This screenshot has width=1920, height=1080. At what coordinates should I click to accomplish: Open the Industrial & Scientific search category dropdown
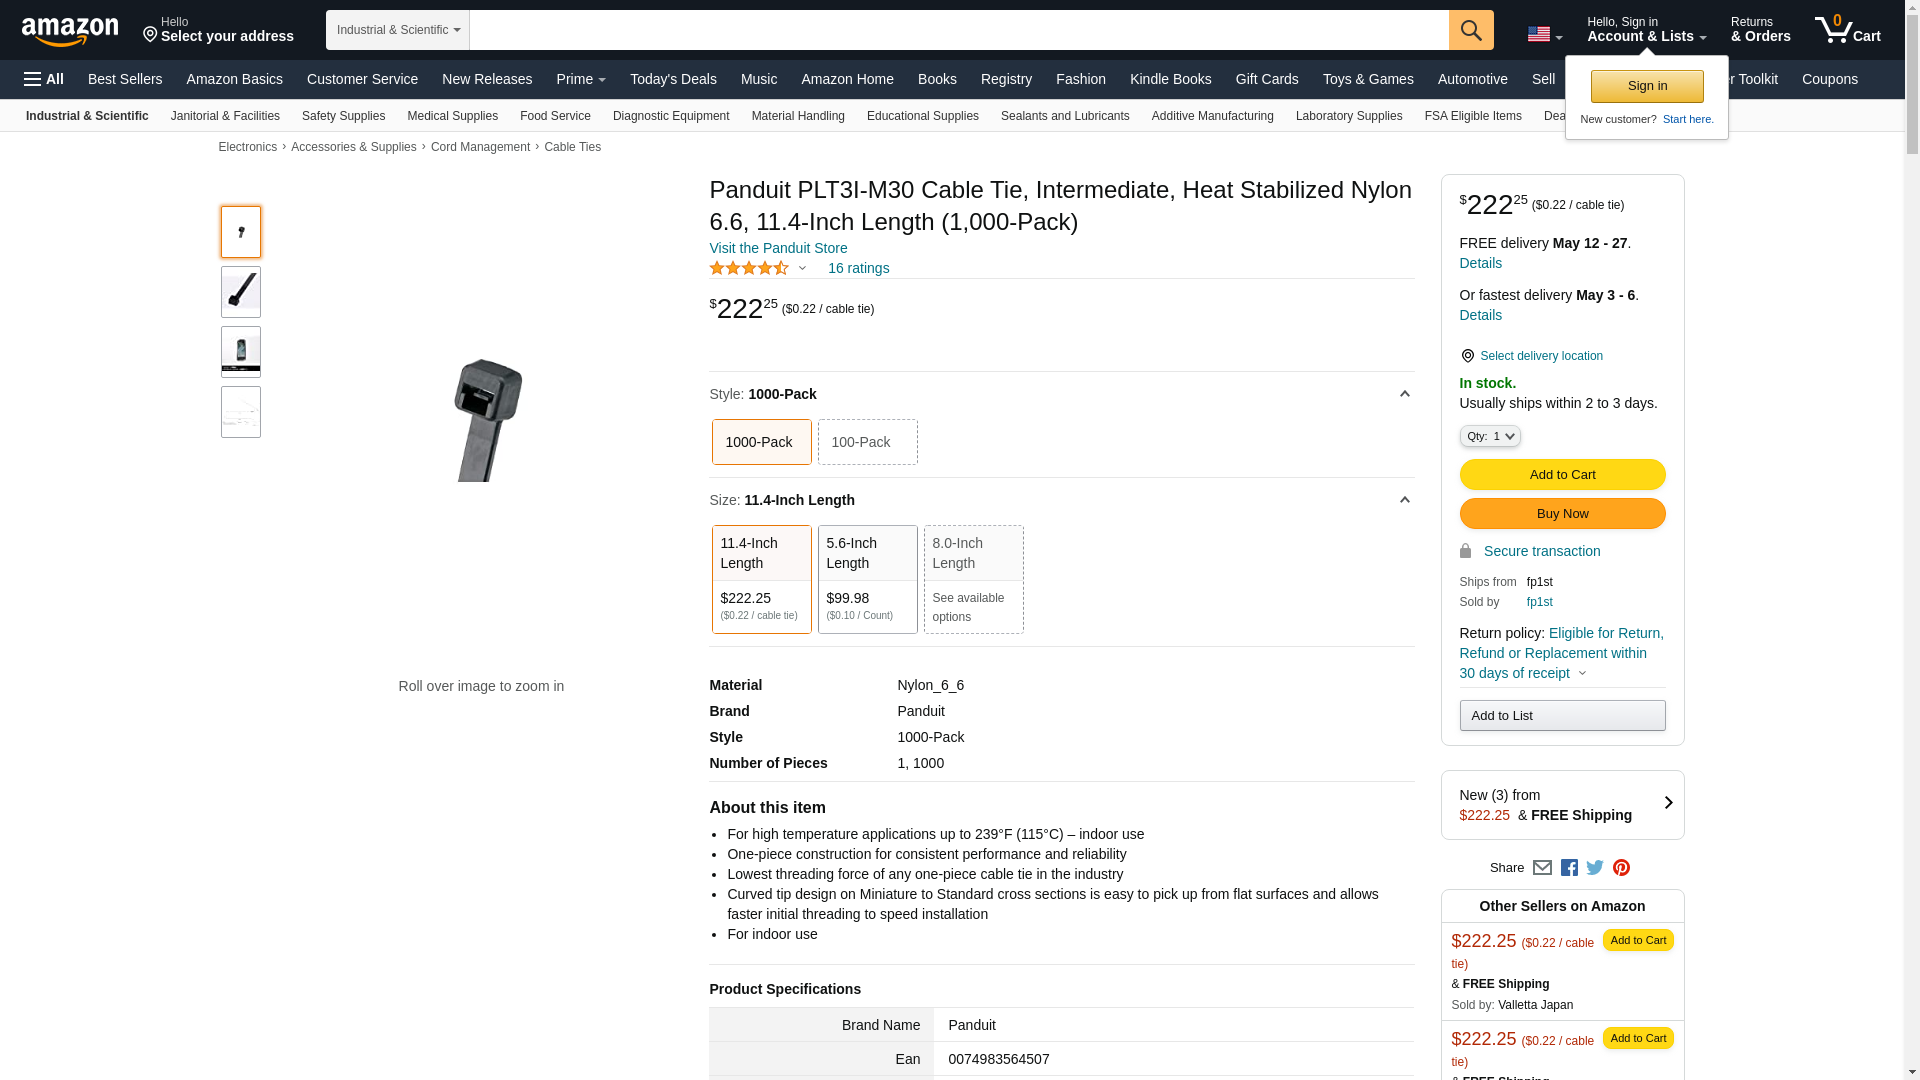[x=398, y=30]
